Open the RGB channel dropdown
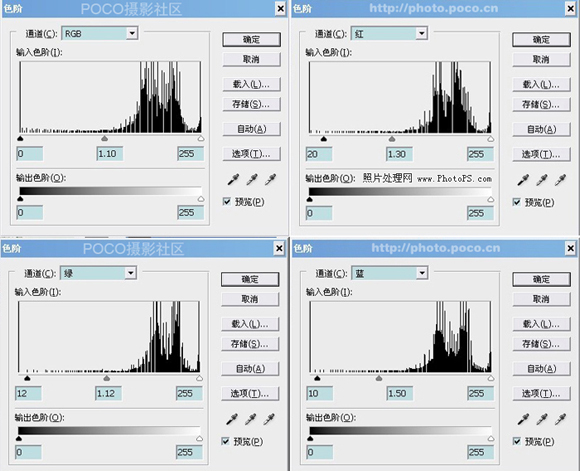580x471 pixels. coord(132,33)
